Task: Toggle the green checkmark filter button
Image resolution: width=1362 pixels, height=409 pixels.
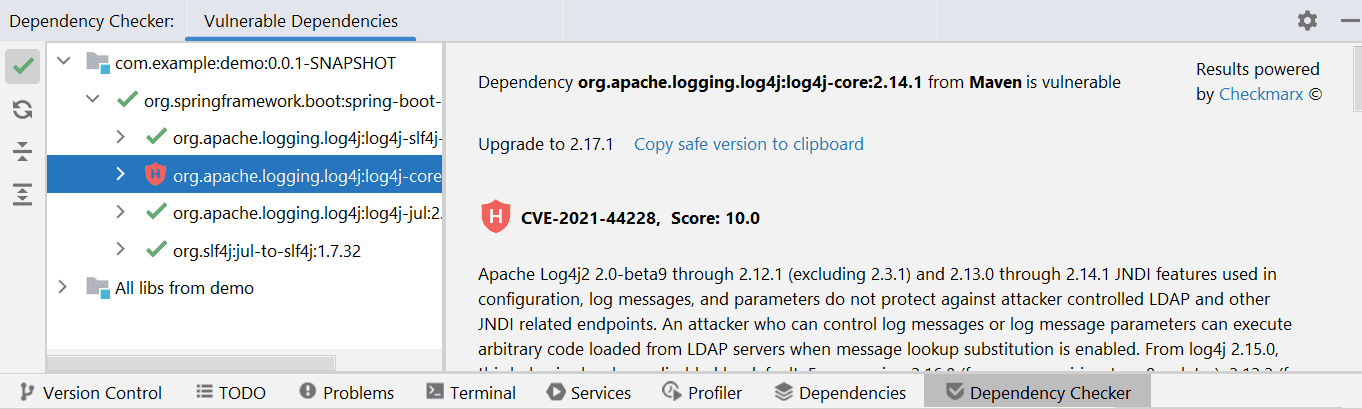Action: tap(23, 67)
